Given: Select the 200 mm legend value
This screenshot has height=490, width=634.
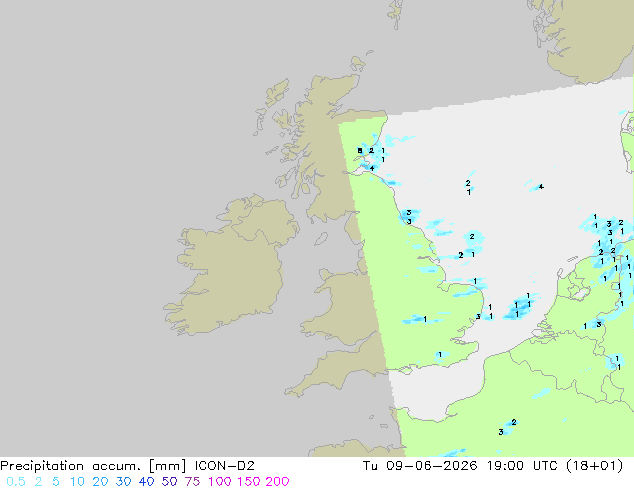Looking at the screenshot, I should click(x=277, y=482).
